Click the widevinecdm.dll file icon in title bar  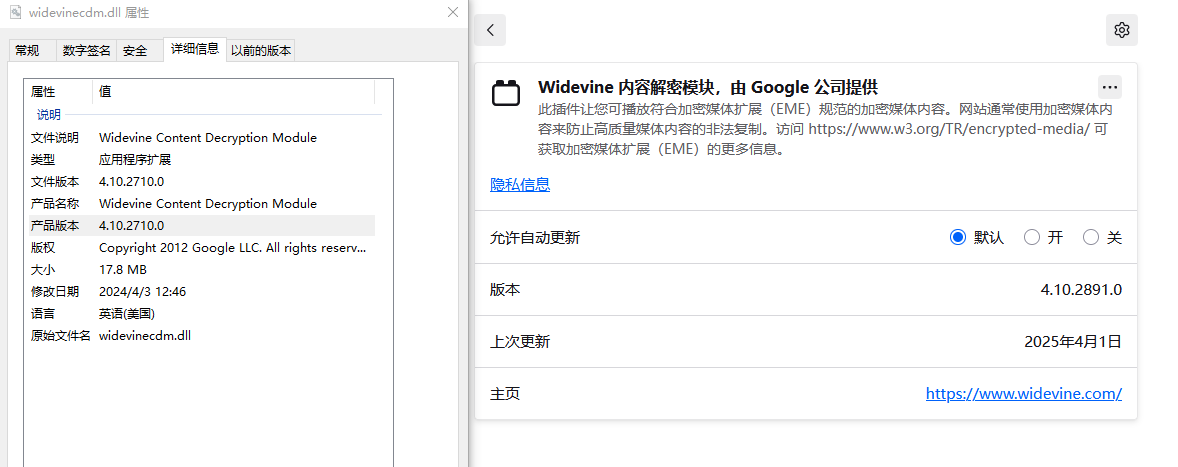coord(15,12)
